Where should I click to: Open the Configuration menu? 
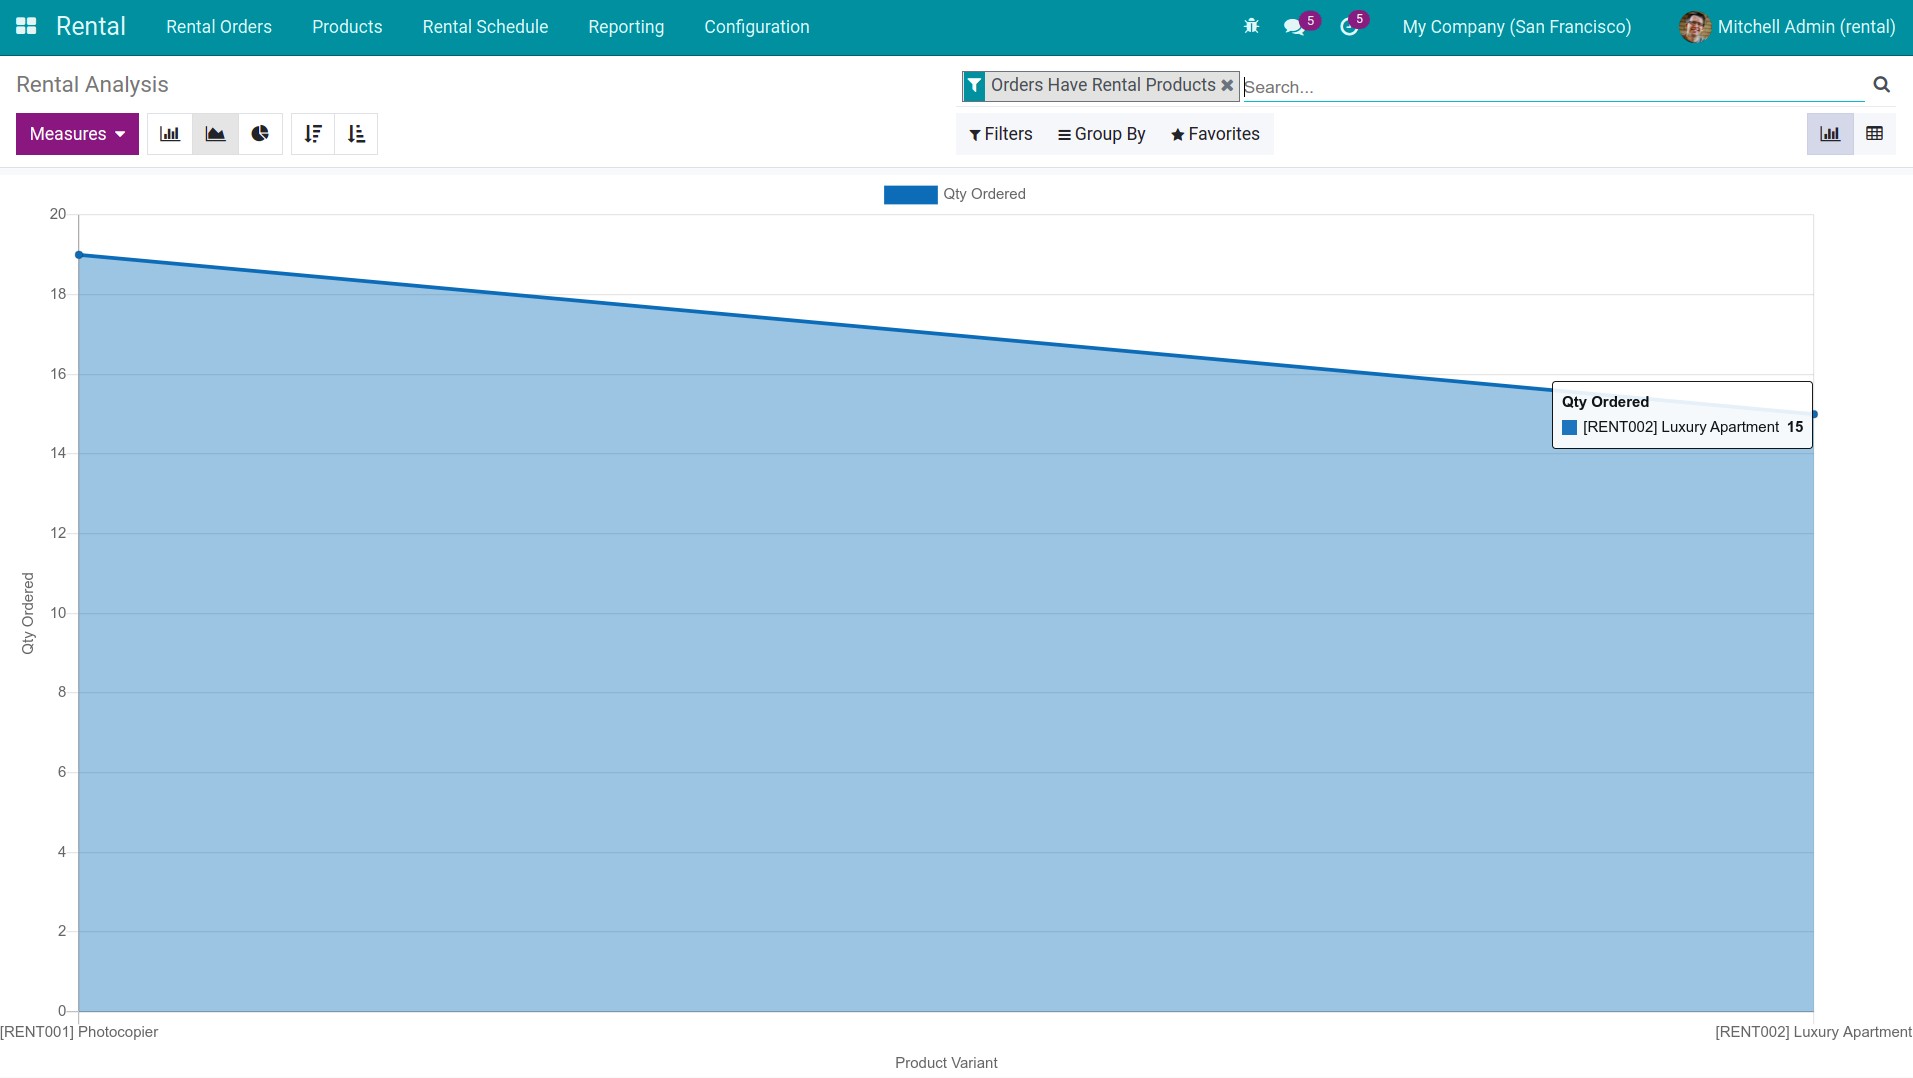point(757,27)
